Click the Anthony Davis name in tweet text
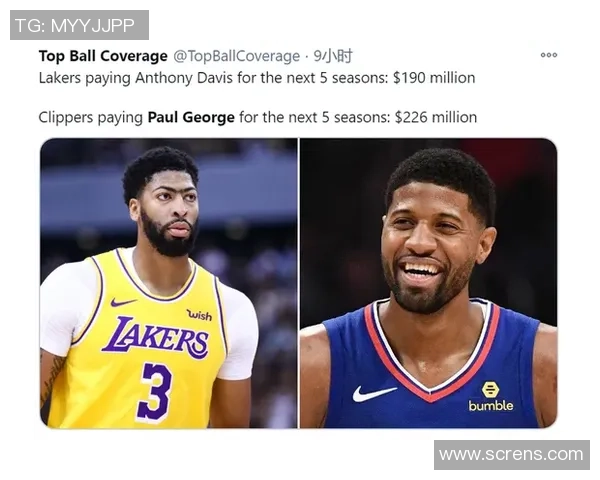 click(184, 78)
